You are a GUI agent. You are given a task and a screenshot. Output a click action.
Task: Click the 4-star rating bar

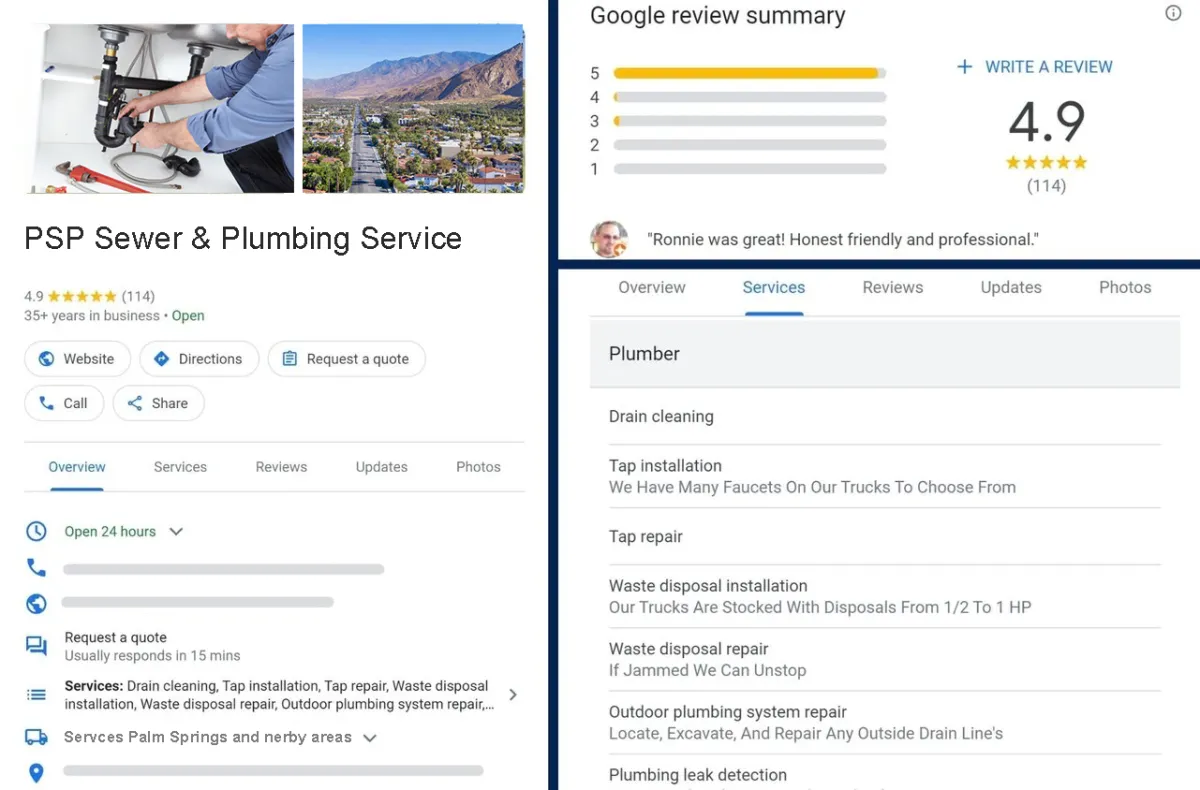click(x=750, y=97)
